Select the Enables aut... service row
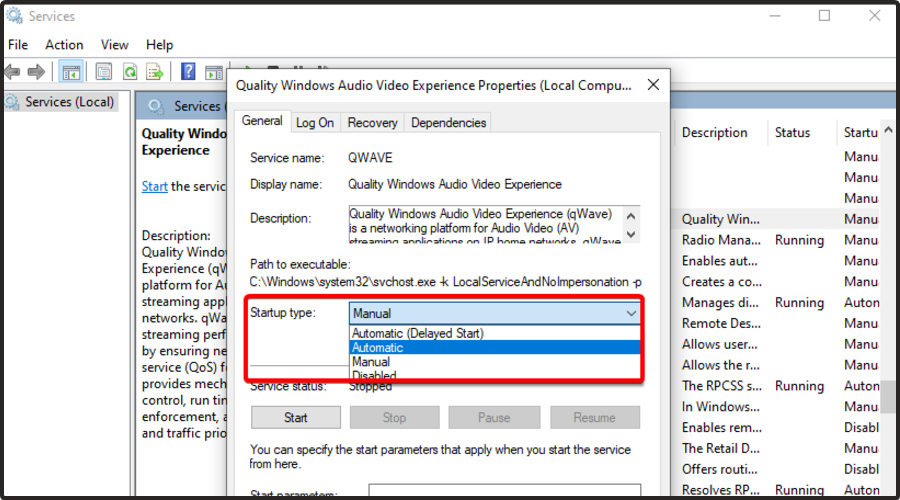 pyautogui.click(x=777, y=261)
